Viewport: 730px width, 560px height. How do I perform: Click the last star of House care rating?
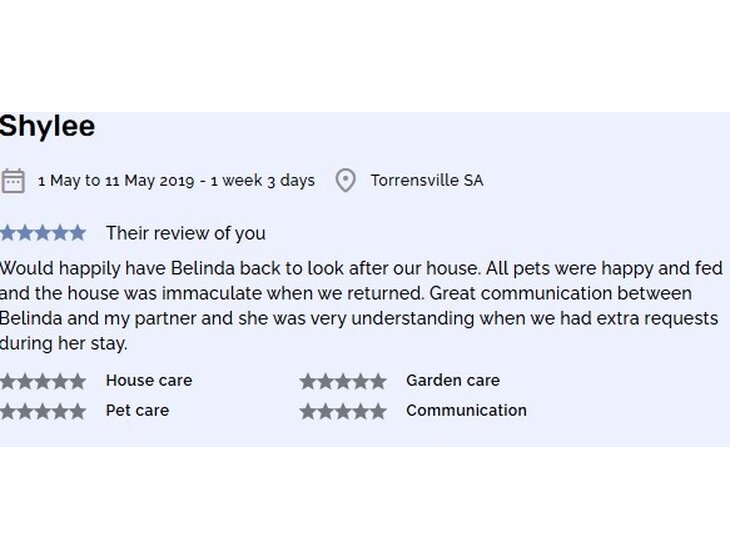click(77, 381)
